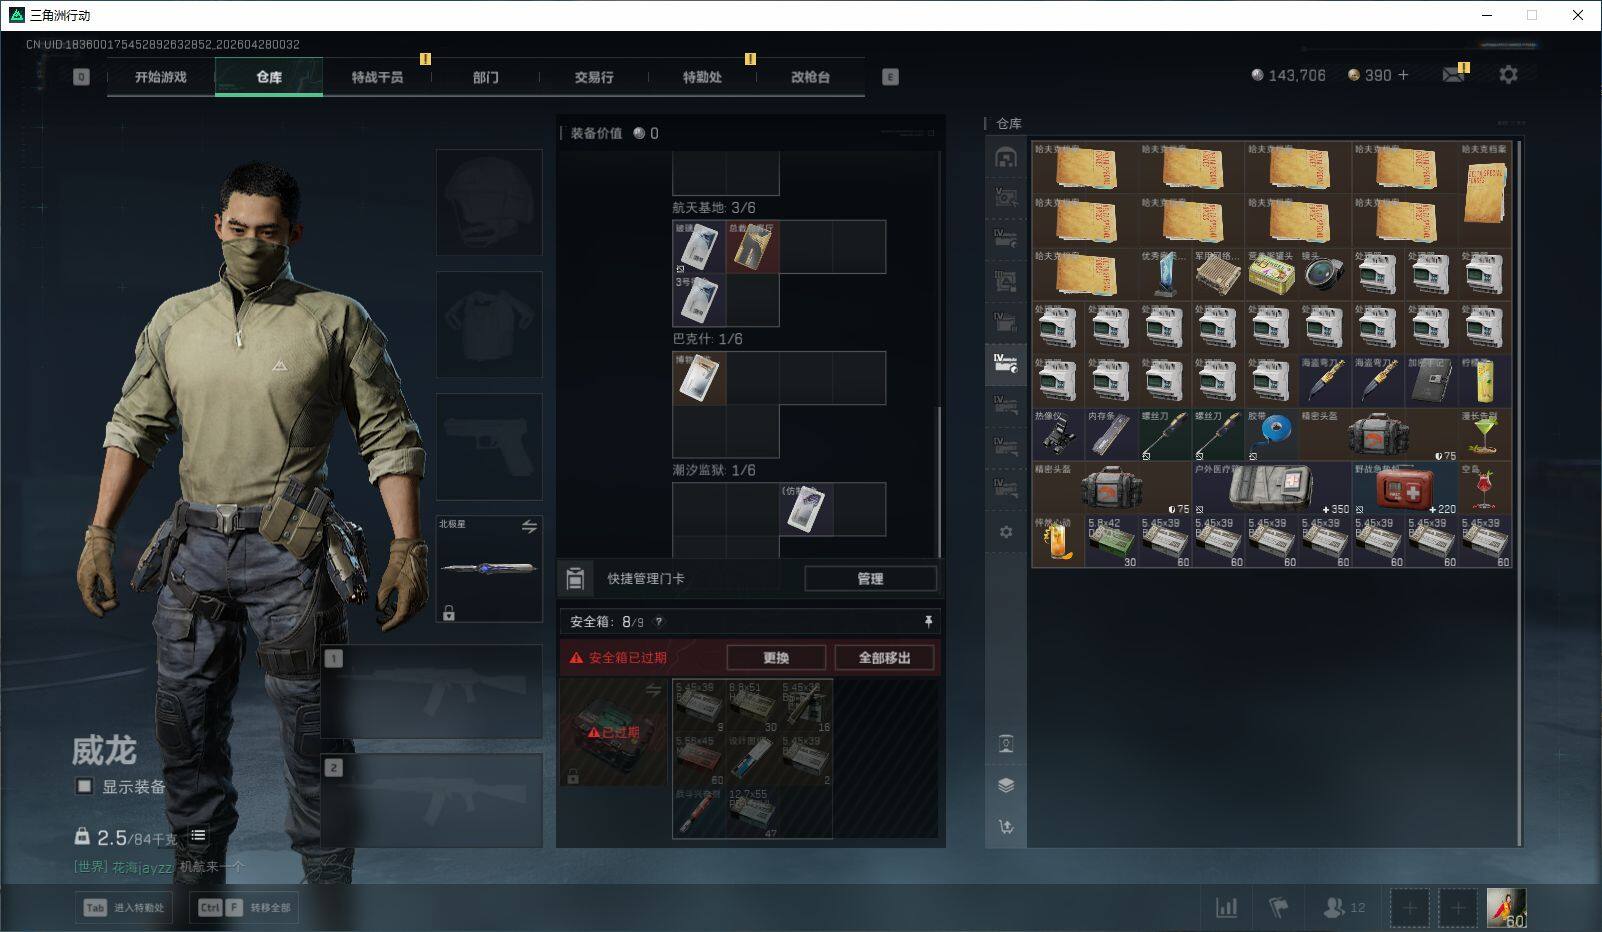Viewport: 1602px width, 932px height.
Task: Open the flags icon in bottom bar
Action: tap(1279, 907)
